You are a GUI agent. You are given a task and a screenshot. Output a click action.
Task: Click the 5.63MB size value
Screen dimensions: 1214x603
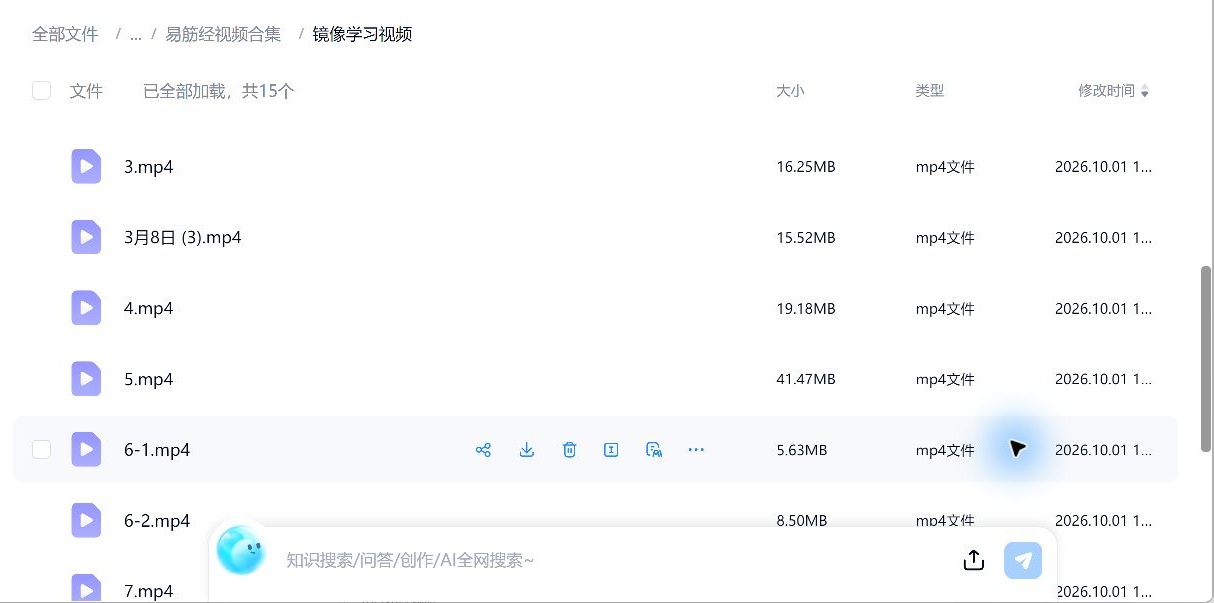801,450
